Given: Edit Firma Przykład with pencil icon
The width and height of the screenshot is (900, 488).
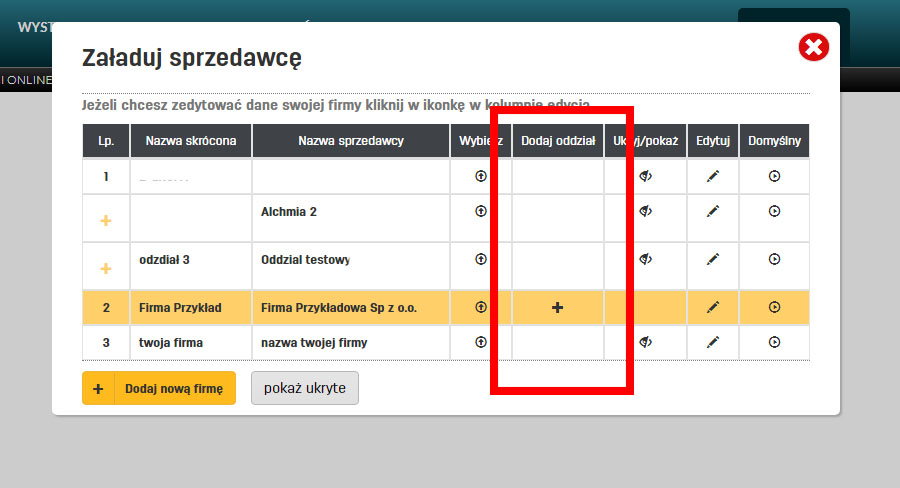Looking at the screenshot, I should [713, 307].
